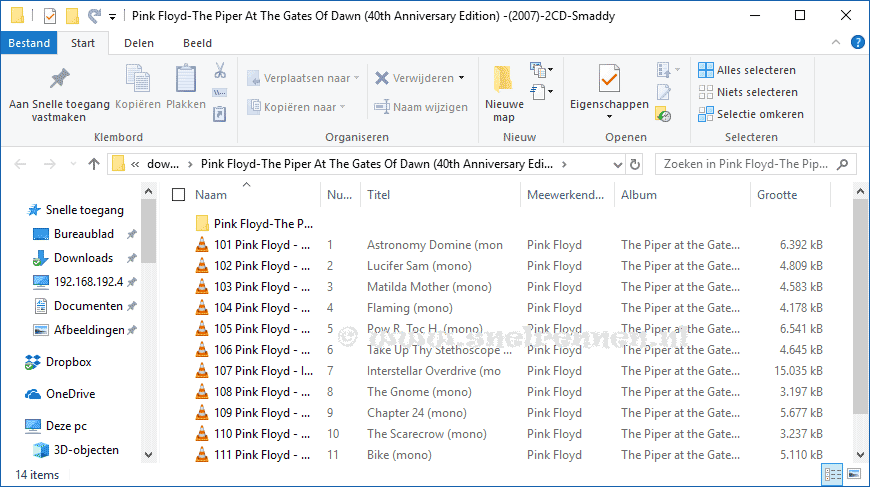Open Eigenschappen properties icon
This screenshot has height=487, width=870.
coord(609,78)
